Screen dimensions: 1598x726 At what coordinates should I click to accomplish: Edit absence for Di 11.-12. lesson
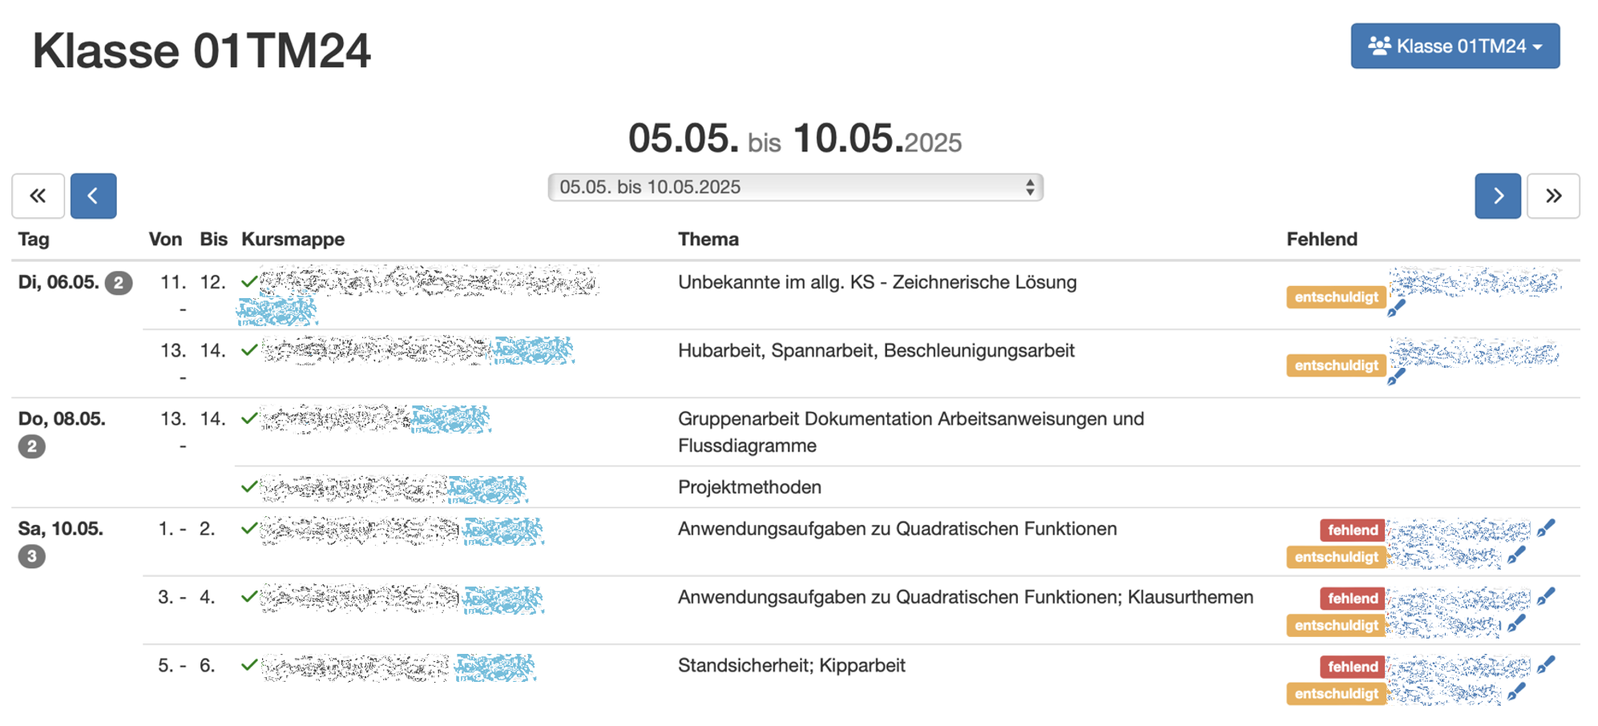click(x=1396, y=309)
